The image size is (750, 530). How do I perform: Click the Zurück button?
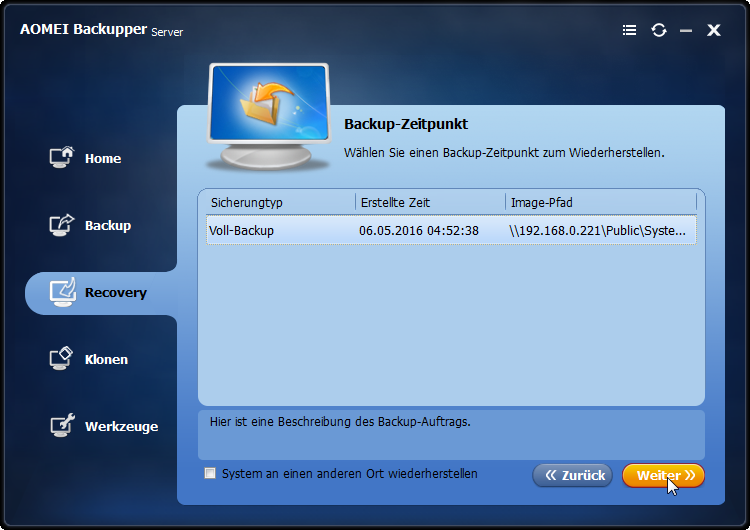(x=572, y=475)
